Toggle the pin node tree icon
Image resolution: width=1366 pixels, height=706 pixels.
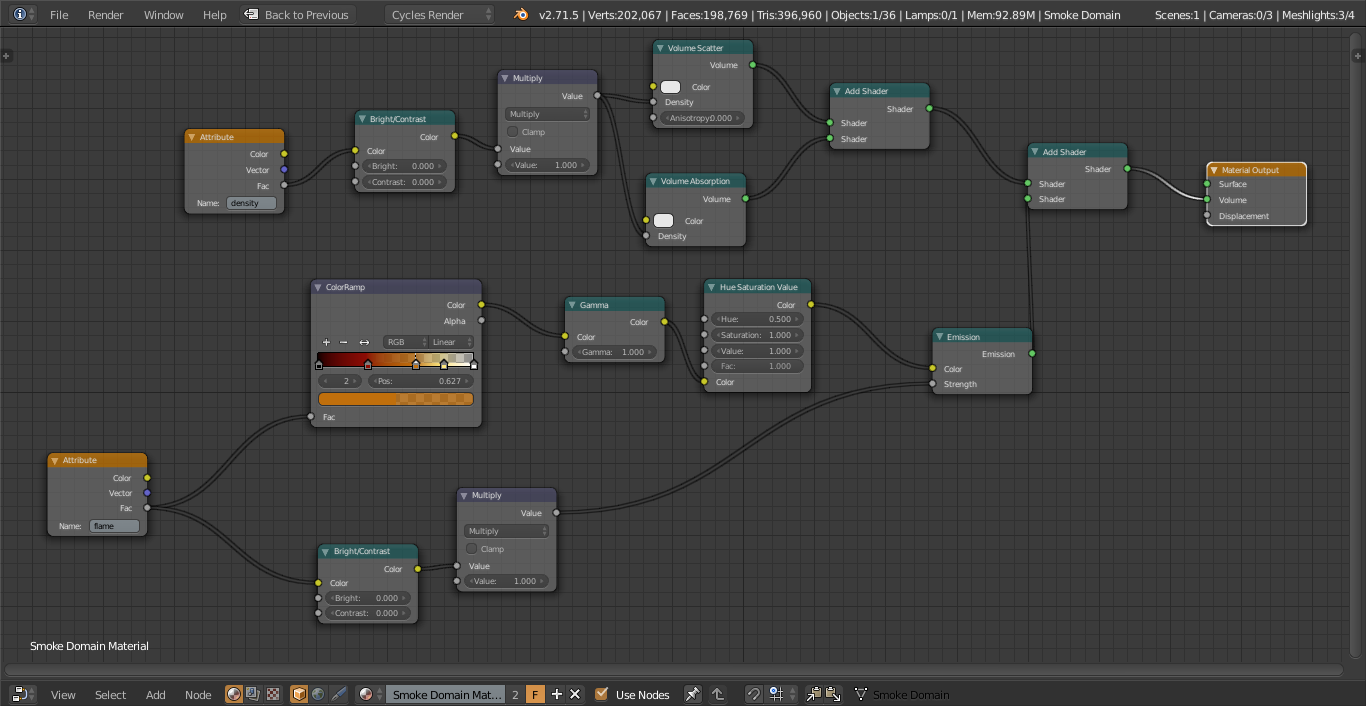[692, 694]
